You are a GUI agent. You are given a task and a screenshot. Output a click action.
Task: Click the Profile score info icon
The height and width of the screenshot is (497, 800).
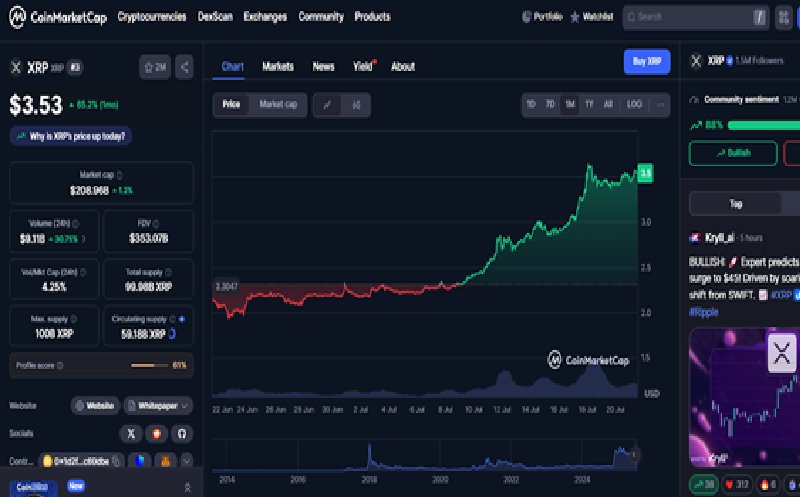pyautogui.click(x=60, y=365)
